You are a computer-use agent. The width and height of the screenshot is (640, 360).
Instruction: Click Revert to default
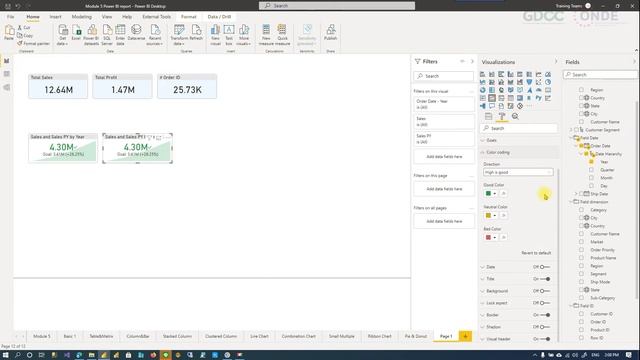coord(536,253)
